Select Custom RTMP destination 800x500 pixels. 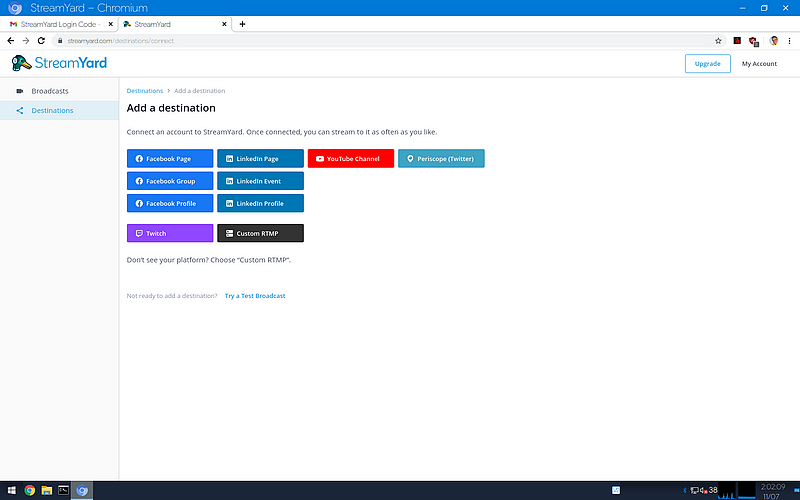point(260,233)
